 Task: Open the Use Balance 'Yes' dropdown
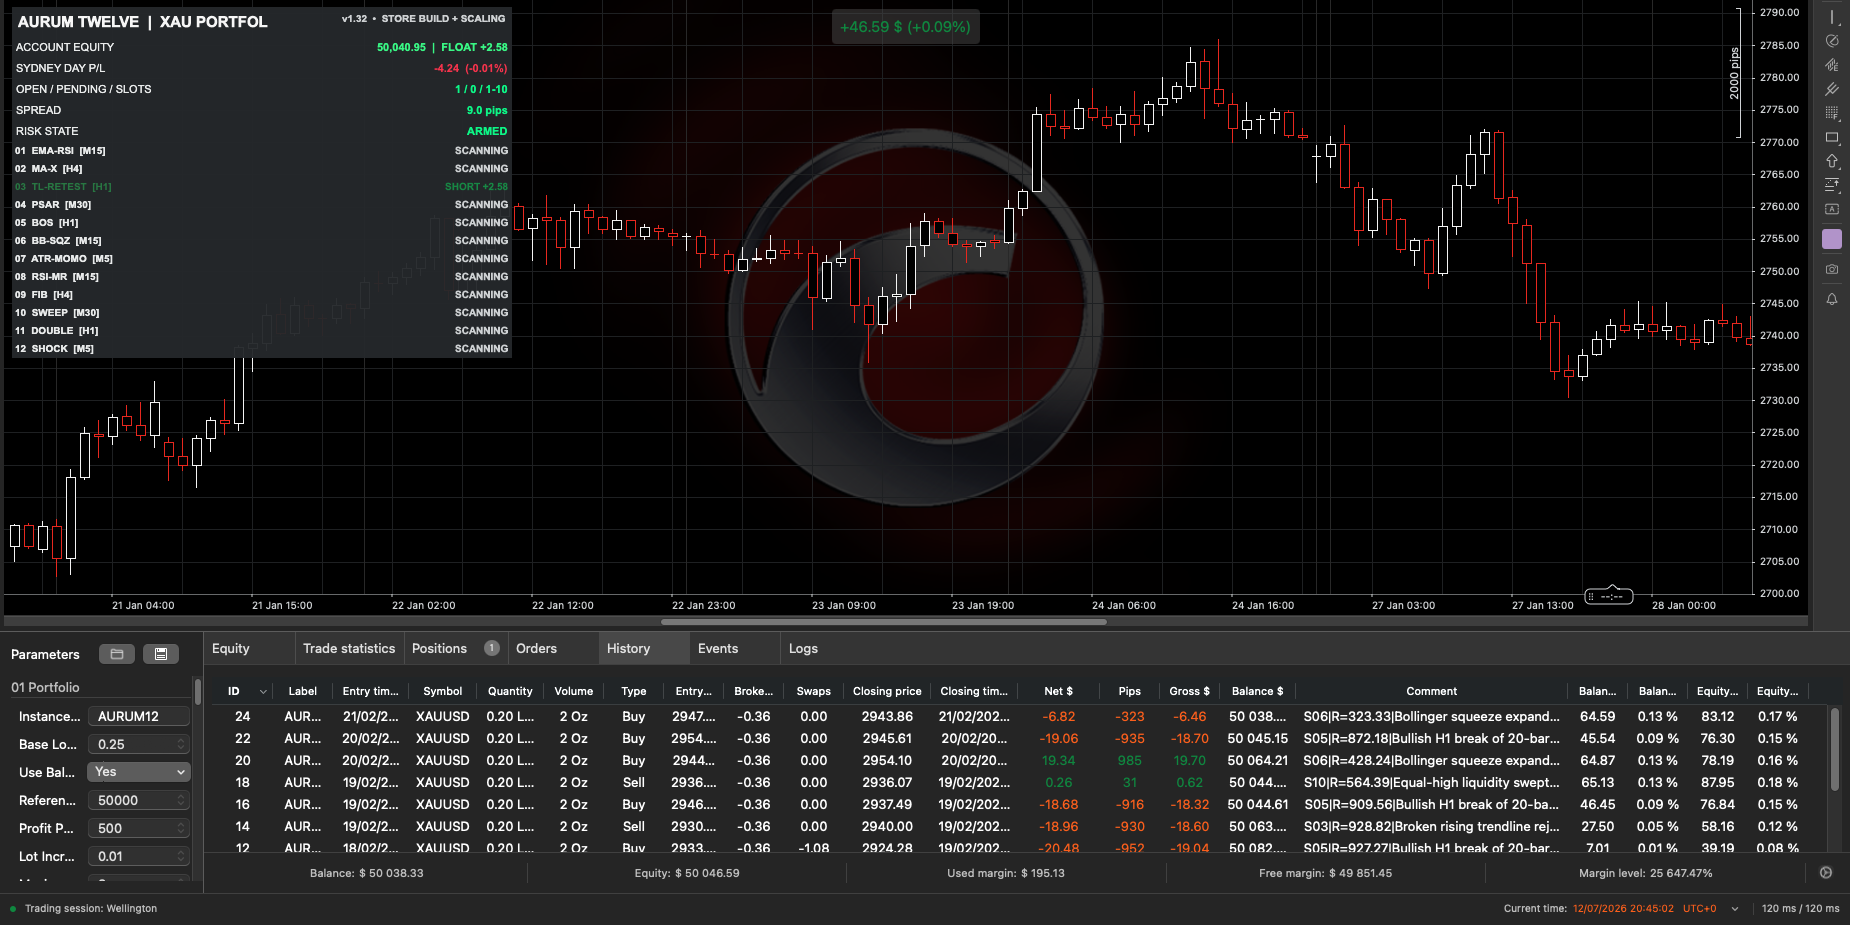pyautogui.click(x=139, y=772)
